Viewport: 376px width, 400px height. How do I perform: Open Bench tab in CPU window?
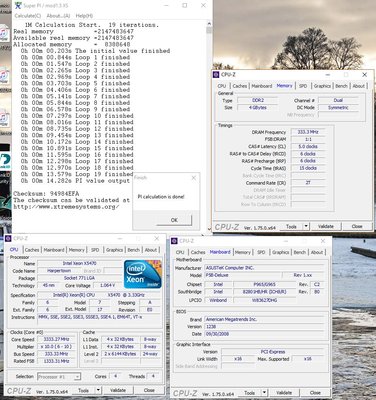pos(134,250)
